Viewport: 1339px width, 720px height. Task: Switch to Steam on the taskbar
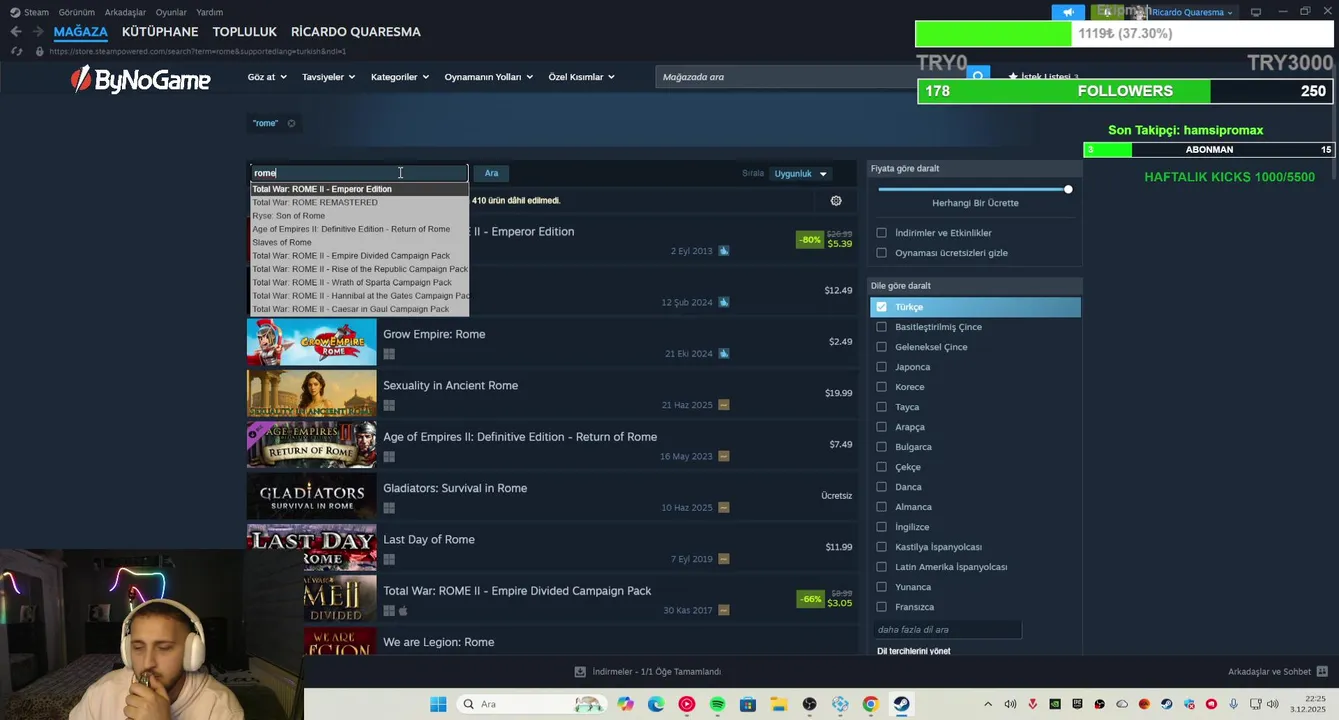[x=901, y=704]
